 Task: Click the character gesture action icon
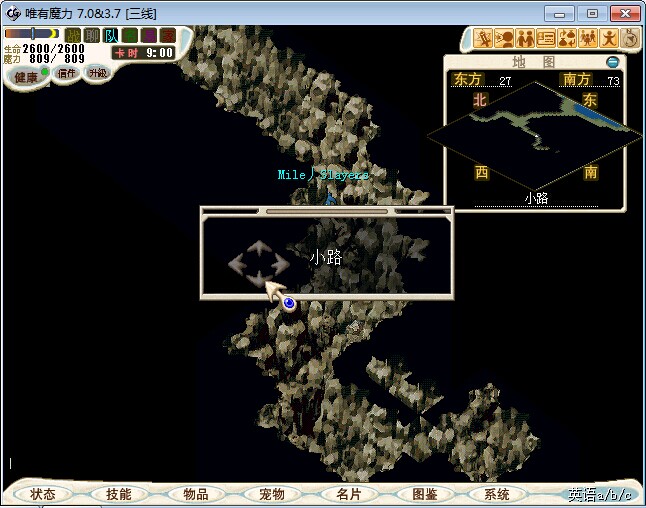(609, 39)
